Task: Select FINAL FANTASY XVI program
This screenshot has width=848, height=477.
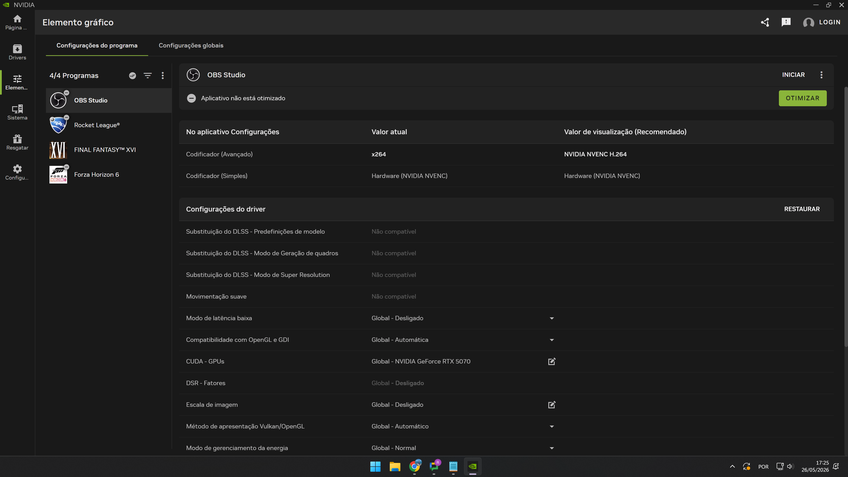Action: [x=109, y=150]
